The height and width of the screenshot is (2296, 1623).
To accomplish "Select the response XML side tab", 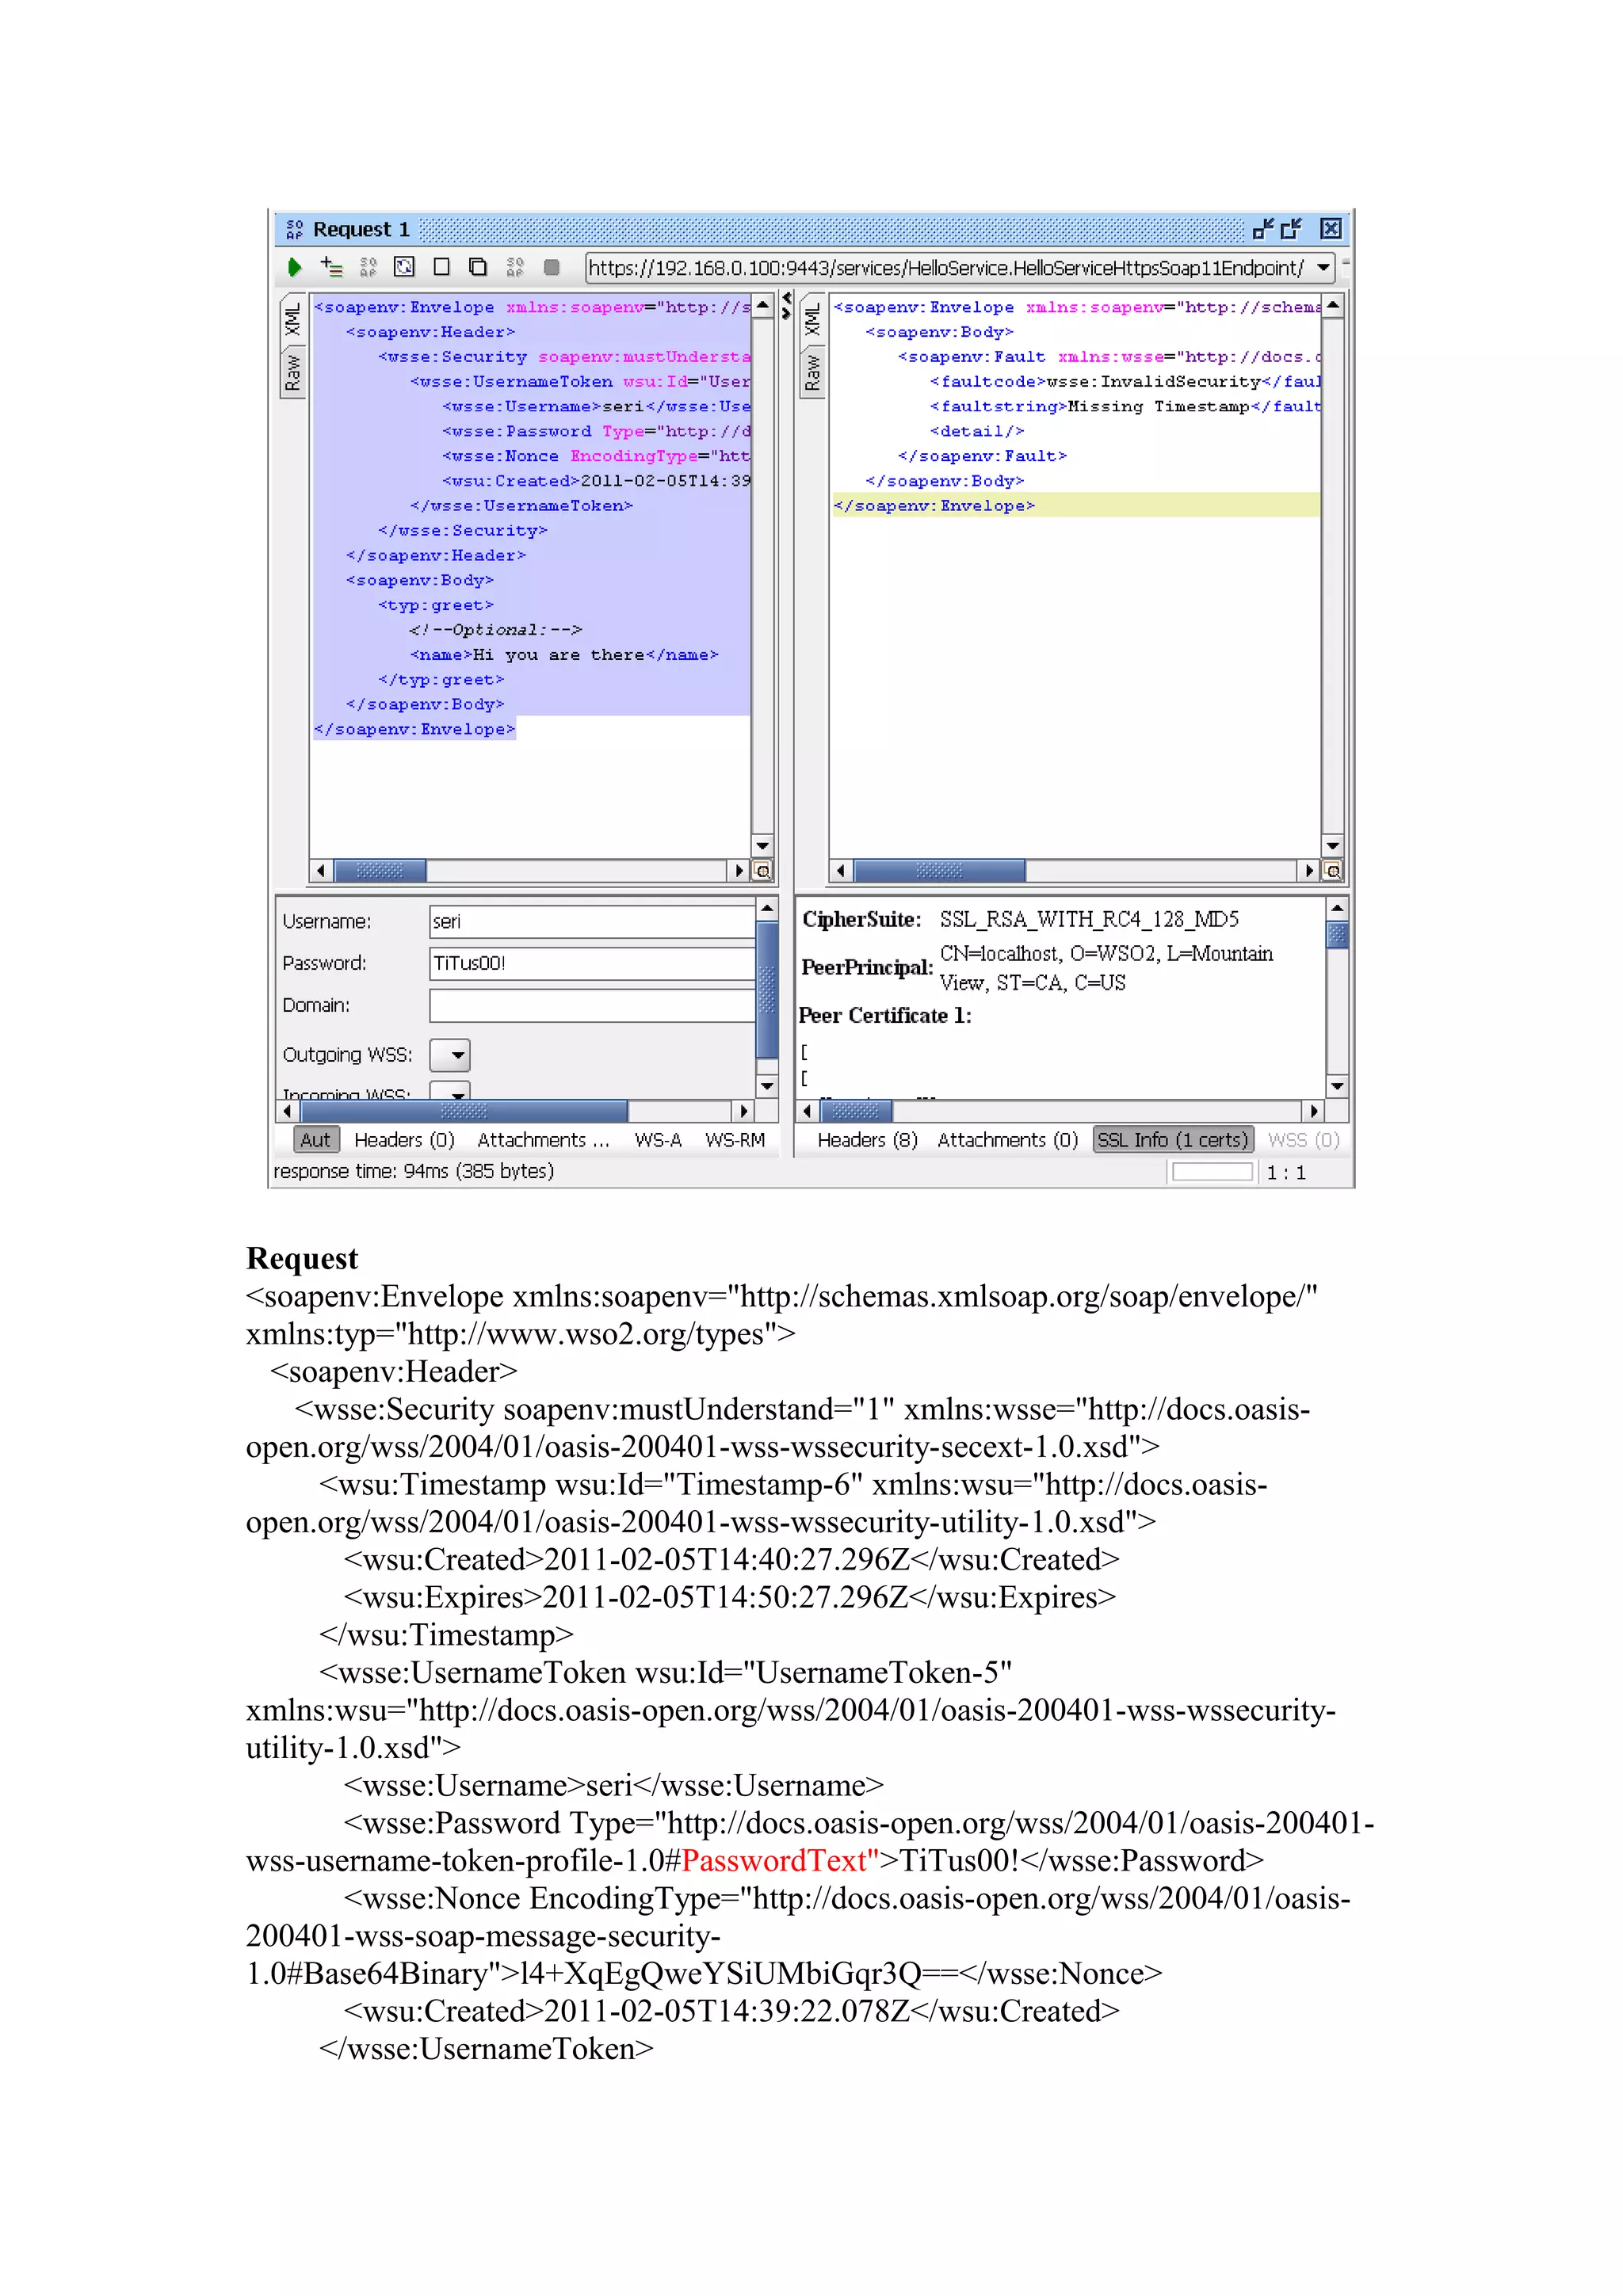I will [x=812, y=320].
